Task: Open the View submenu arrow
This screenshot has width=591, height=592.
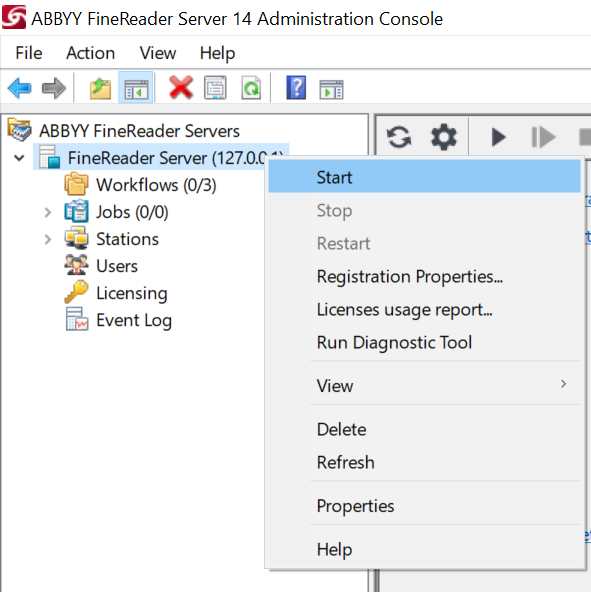Action: pyautogui.click(x=563, y=384)
